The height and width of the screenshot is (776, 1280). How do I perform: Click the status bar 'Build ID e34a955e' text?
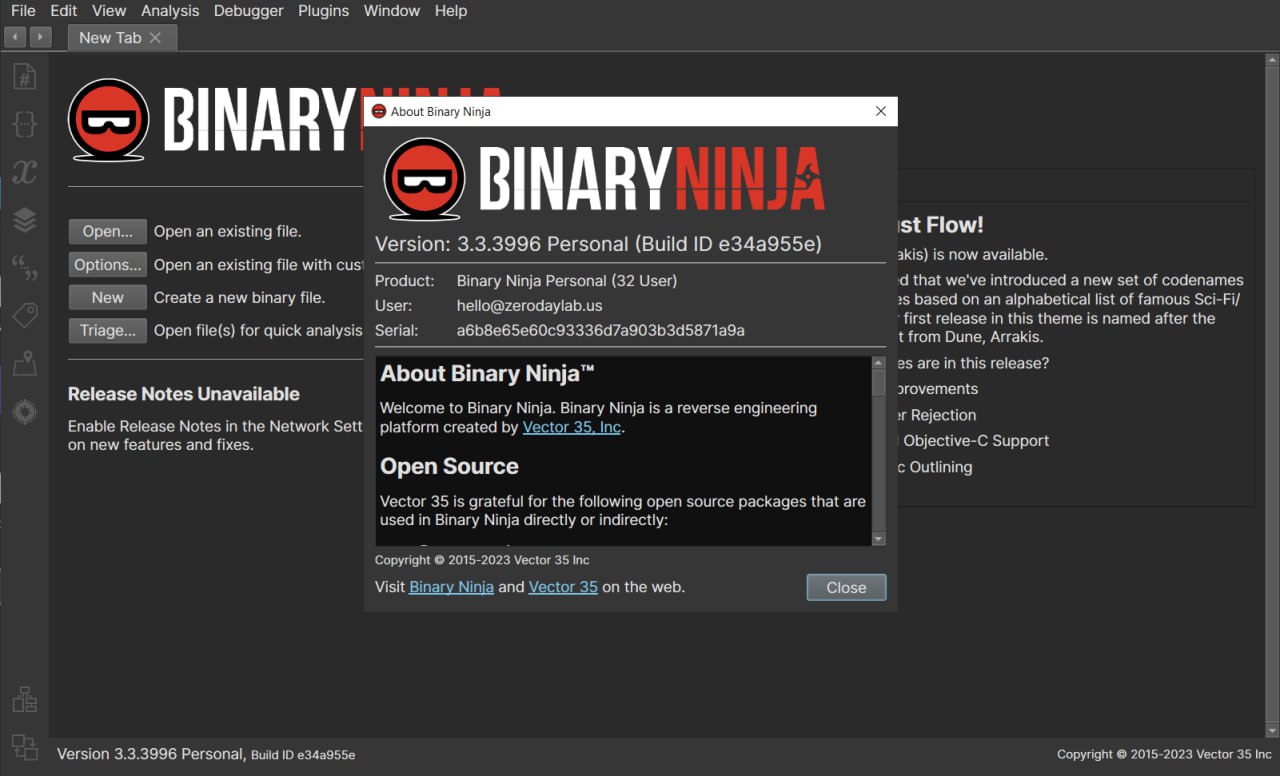click(x=303, y=755)
